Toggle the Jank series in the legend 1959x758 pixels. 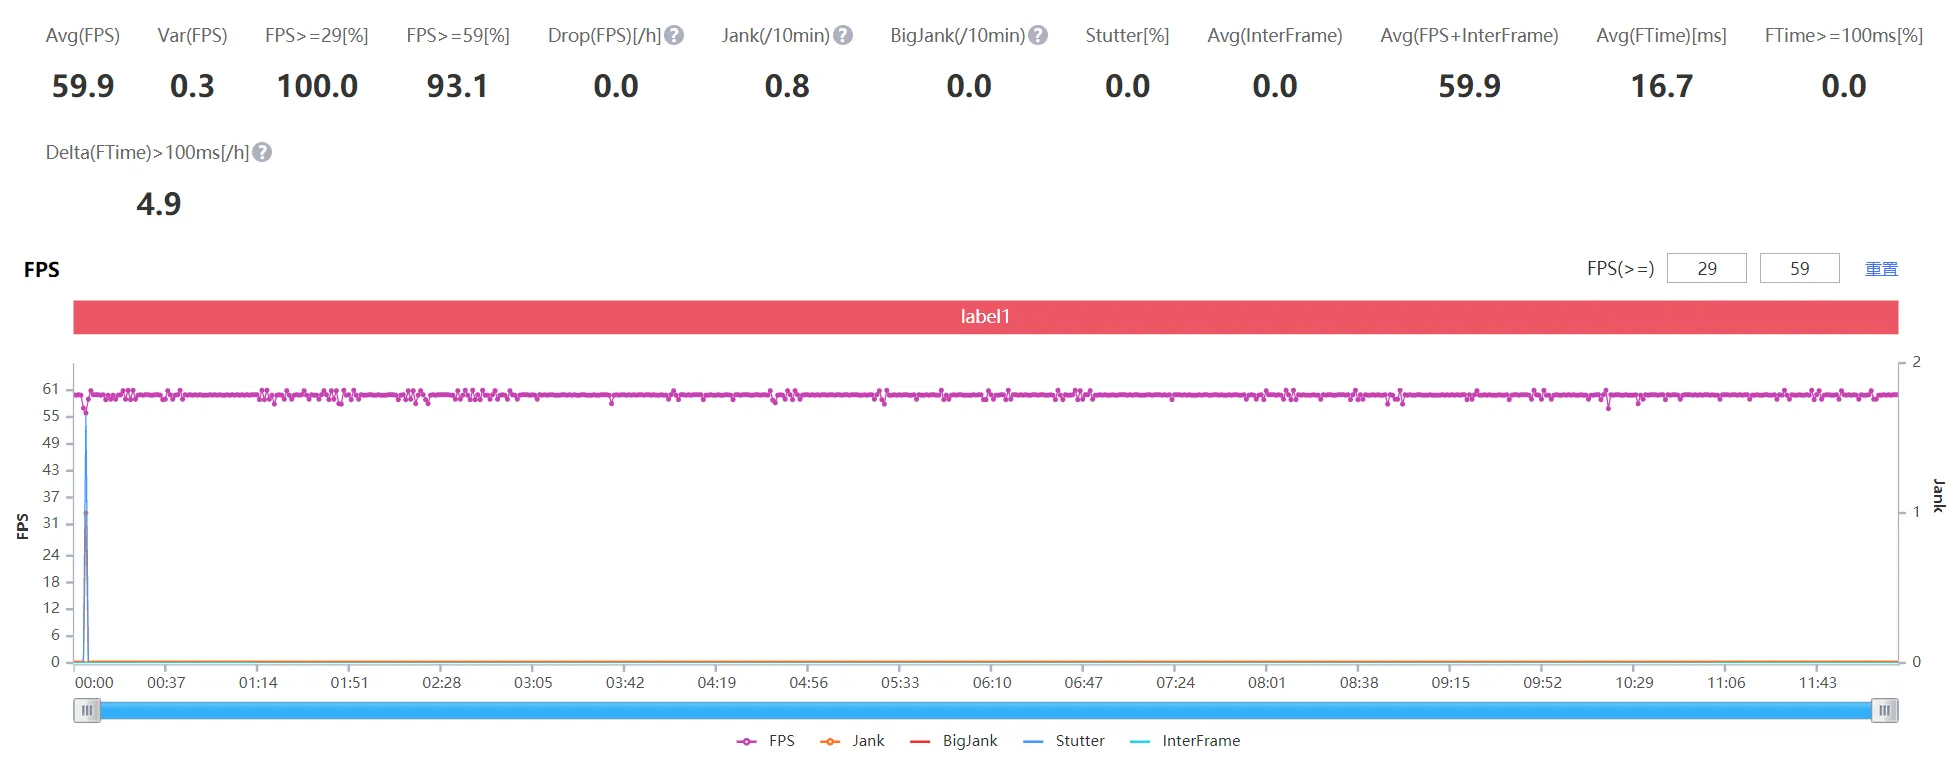click(852, 741)
